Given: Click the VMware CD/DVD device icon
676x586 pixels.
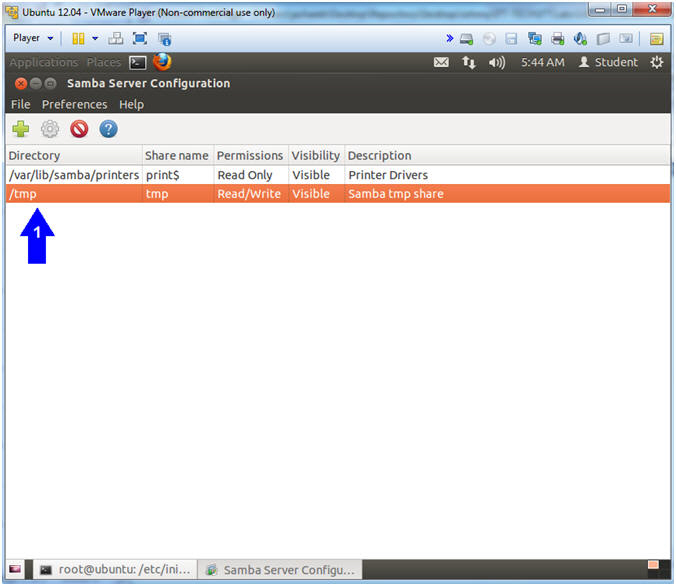Looking at the screenshot, I should pos(489,39).
